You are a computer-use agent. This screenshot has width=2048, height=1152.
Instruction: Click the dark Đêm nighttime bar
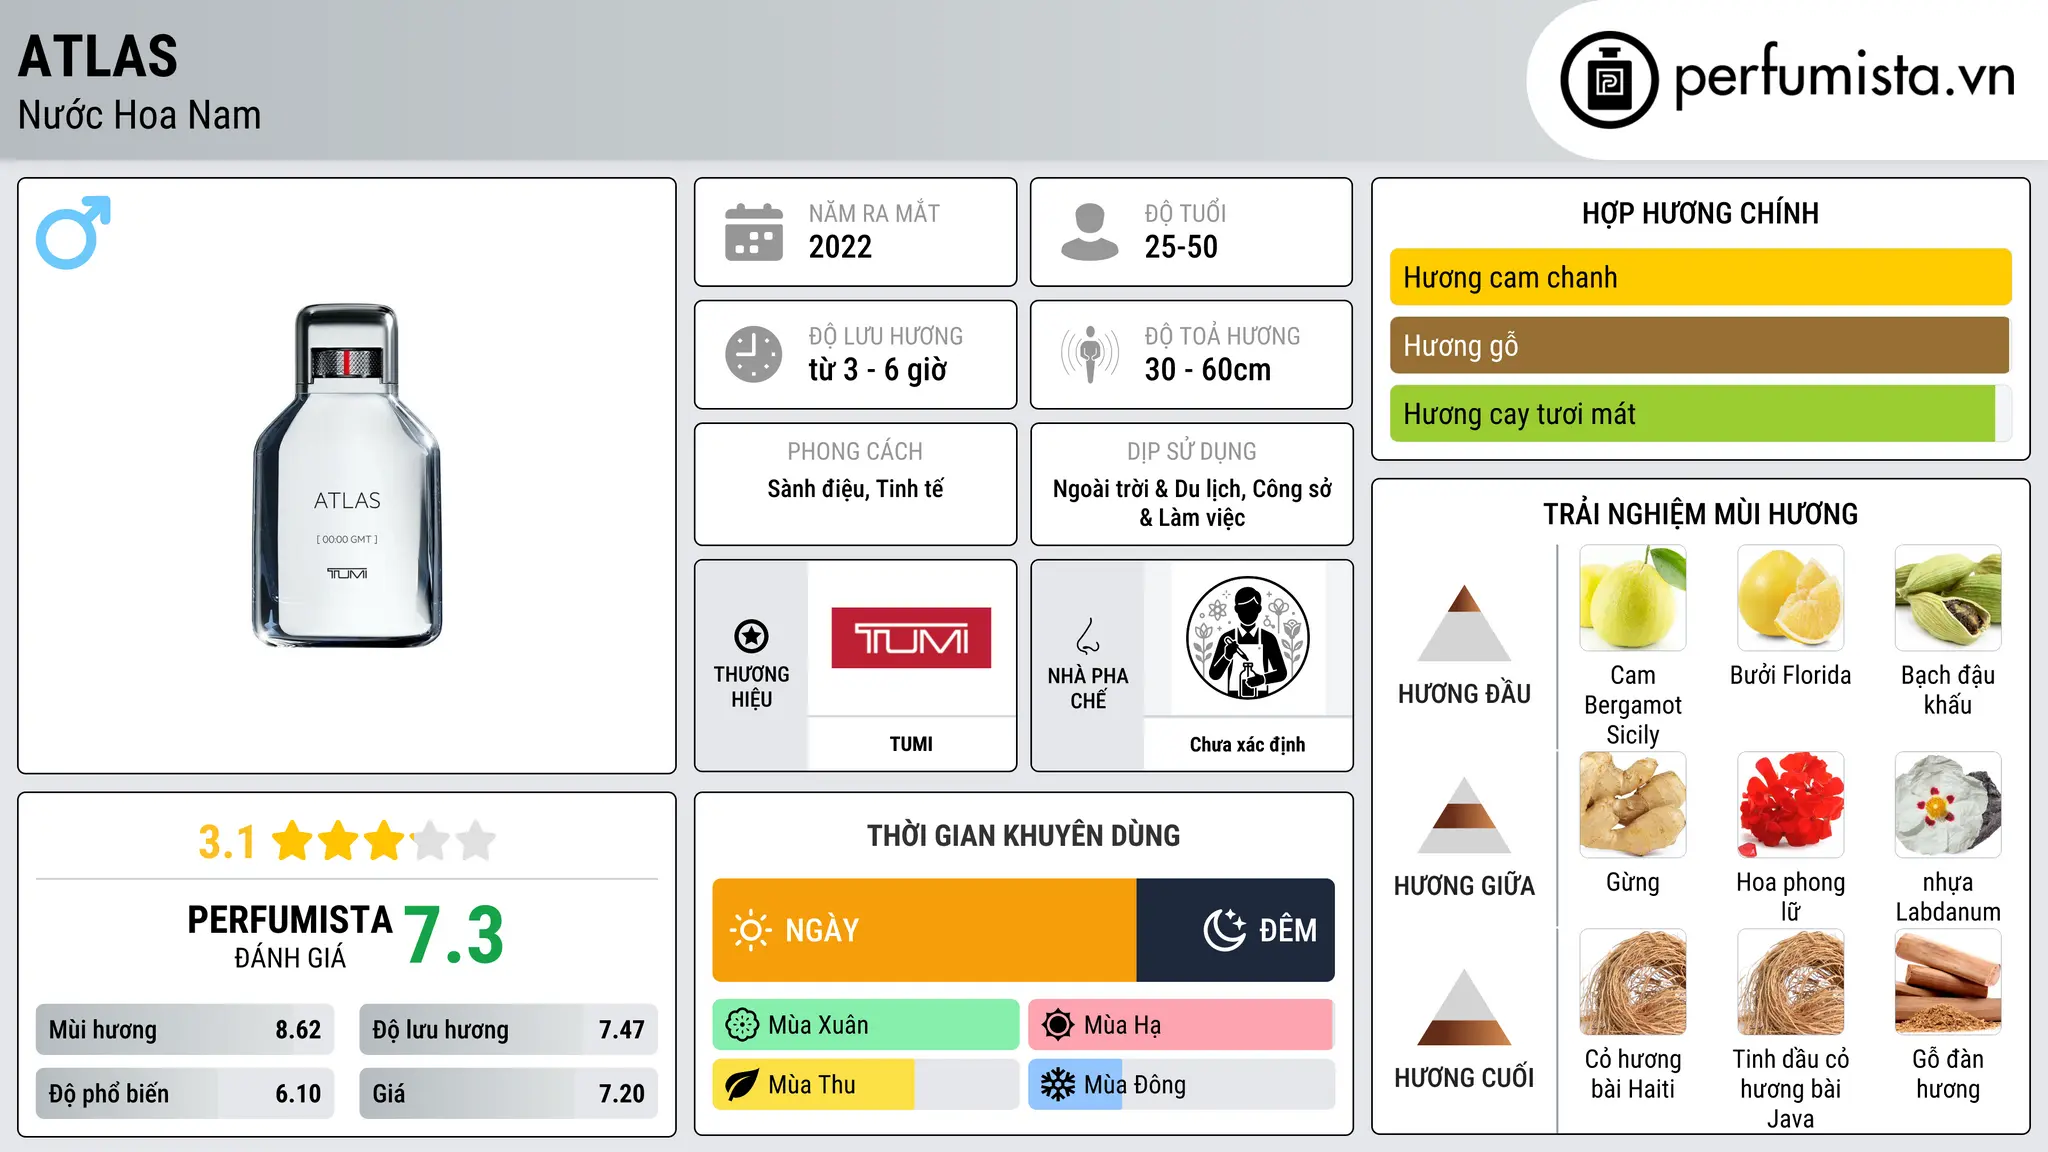coord(1236,930)
